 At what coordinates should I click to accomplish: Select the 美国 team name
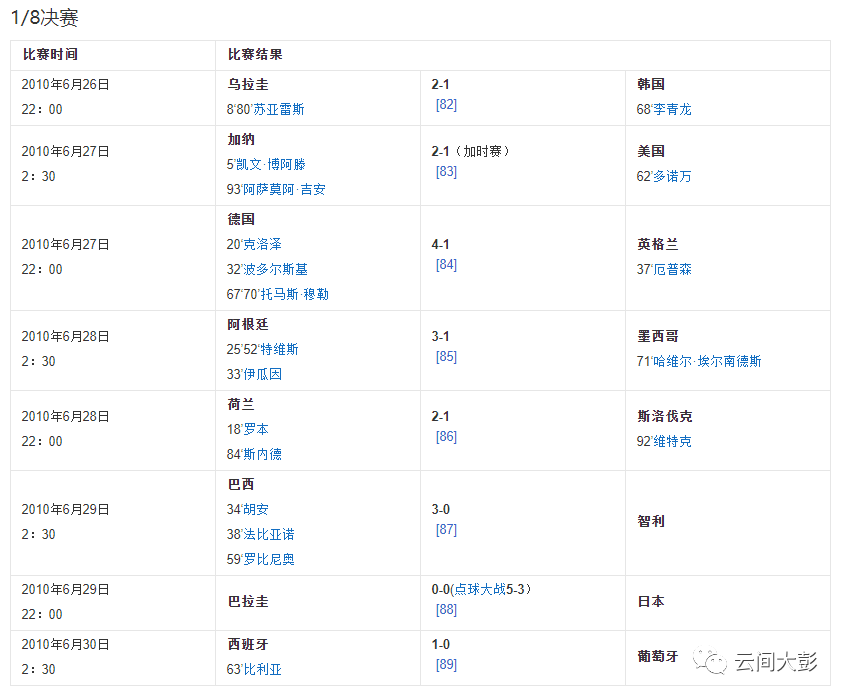pyautogui.click(x=651, y=151)
